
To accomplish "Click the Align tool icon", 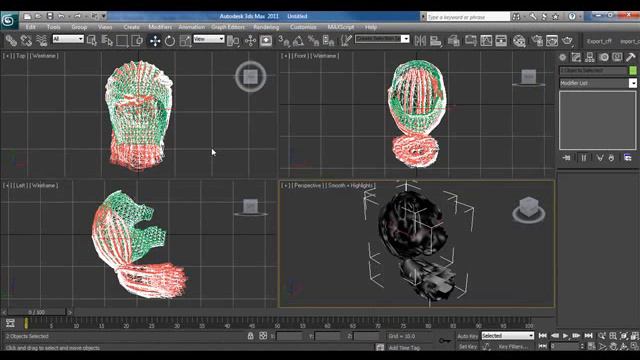I will (436, 40).
